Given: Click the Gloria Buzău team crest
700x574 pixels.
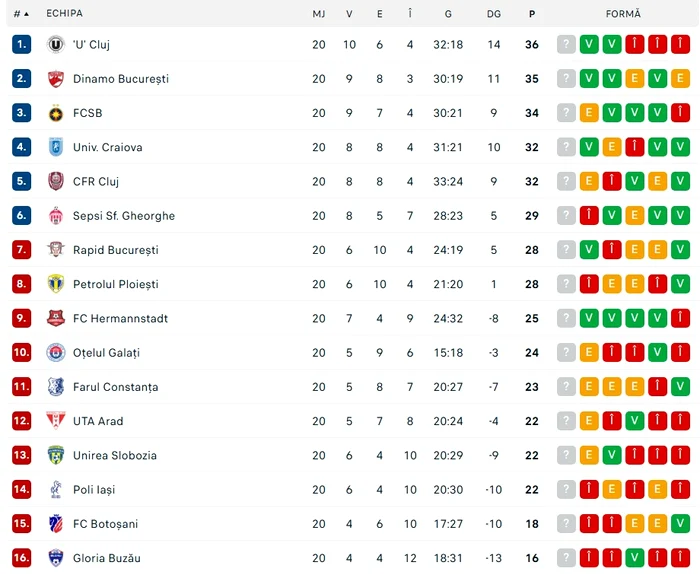Looking at the screenshot, I should point(56,558).
